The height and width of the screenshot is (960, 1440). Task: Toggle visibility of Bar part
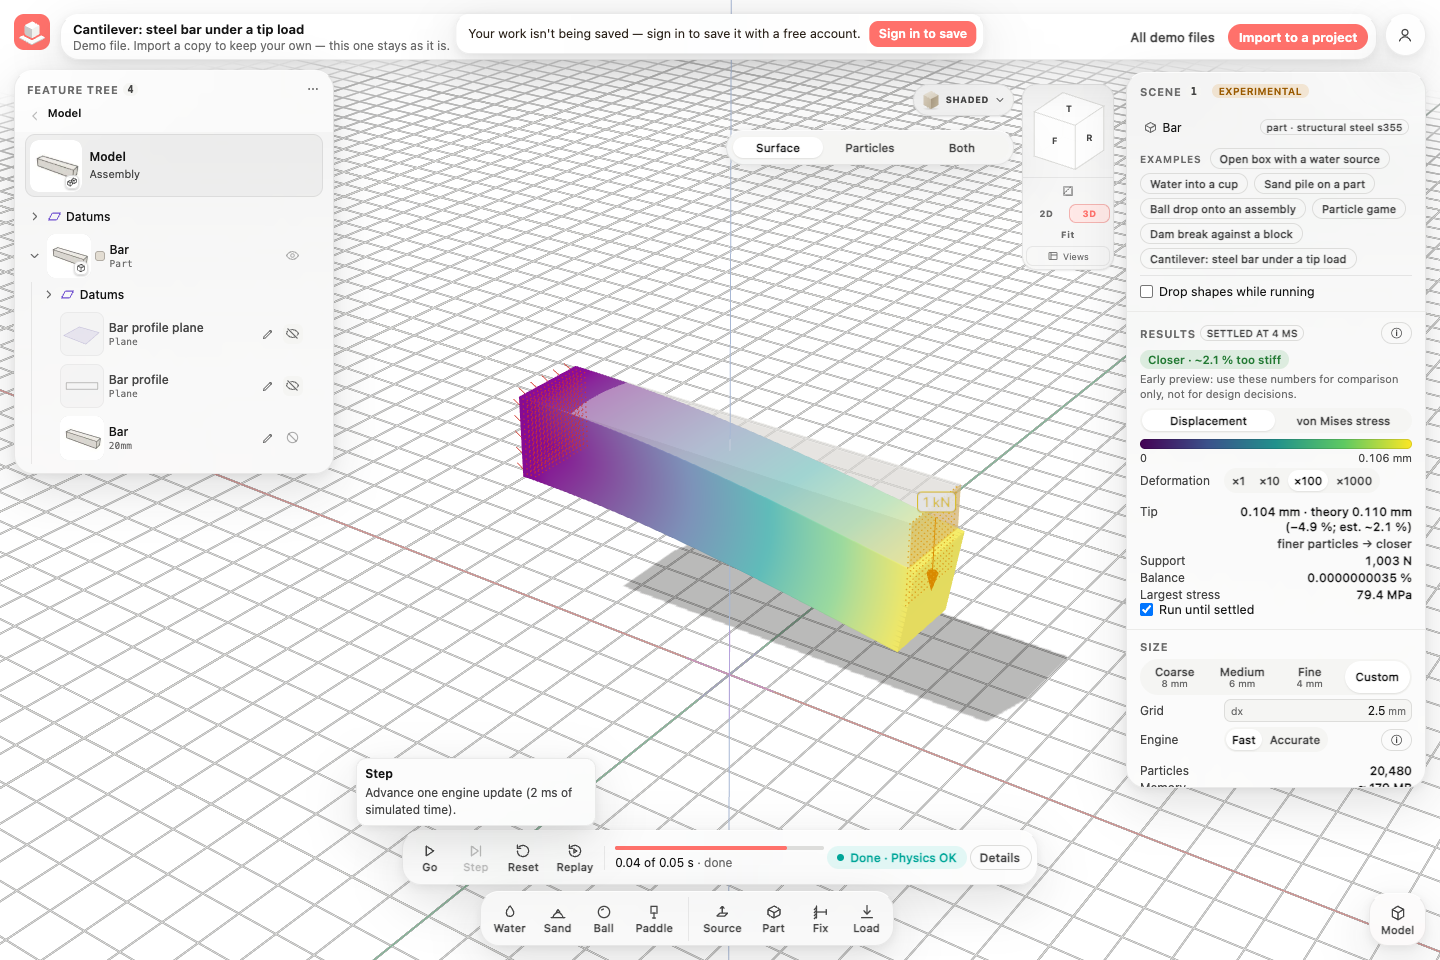coord(293,256)
